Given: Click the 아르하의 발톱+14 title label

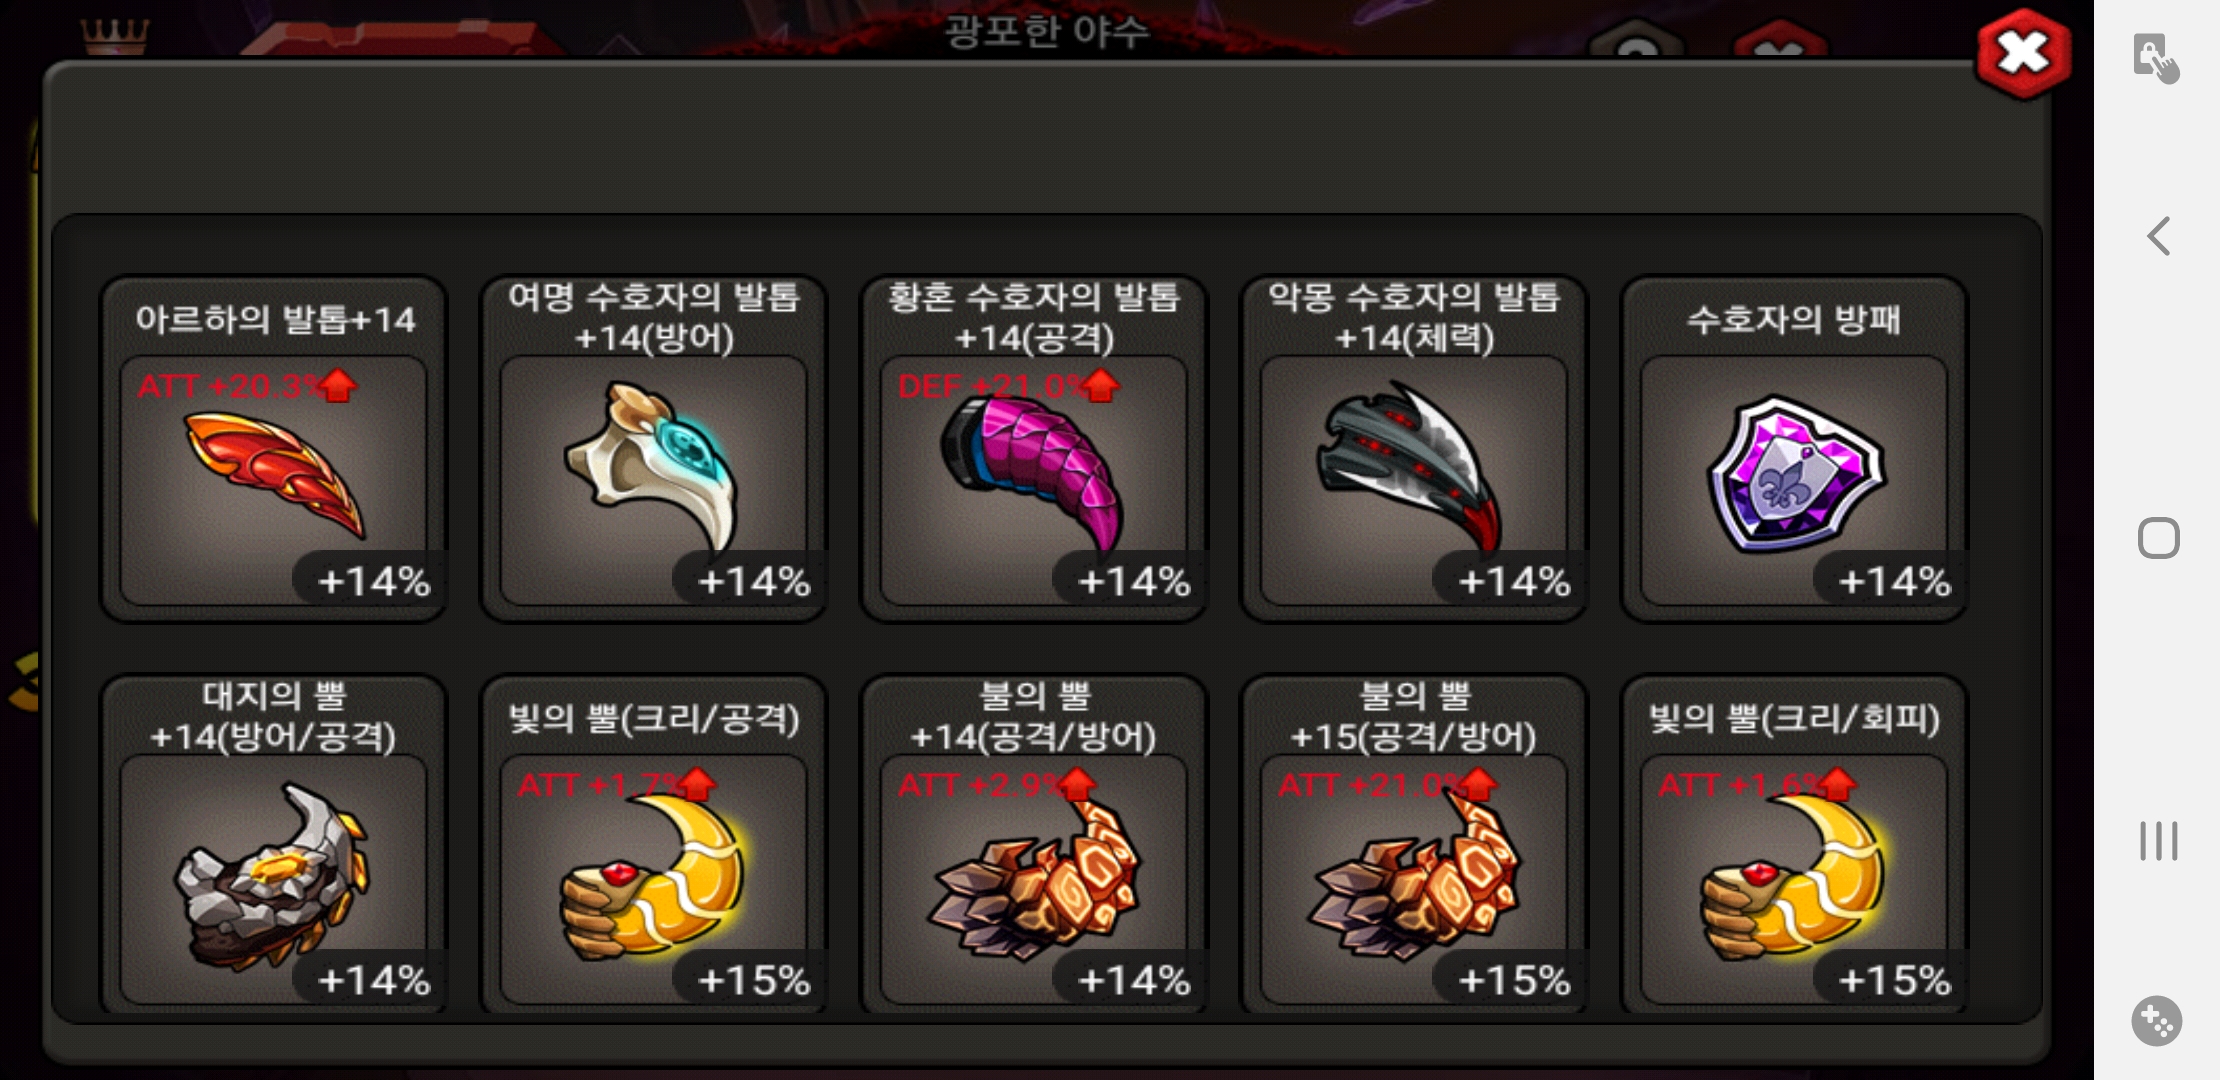Looking at the screenshot, I should (275, 319).
